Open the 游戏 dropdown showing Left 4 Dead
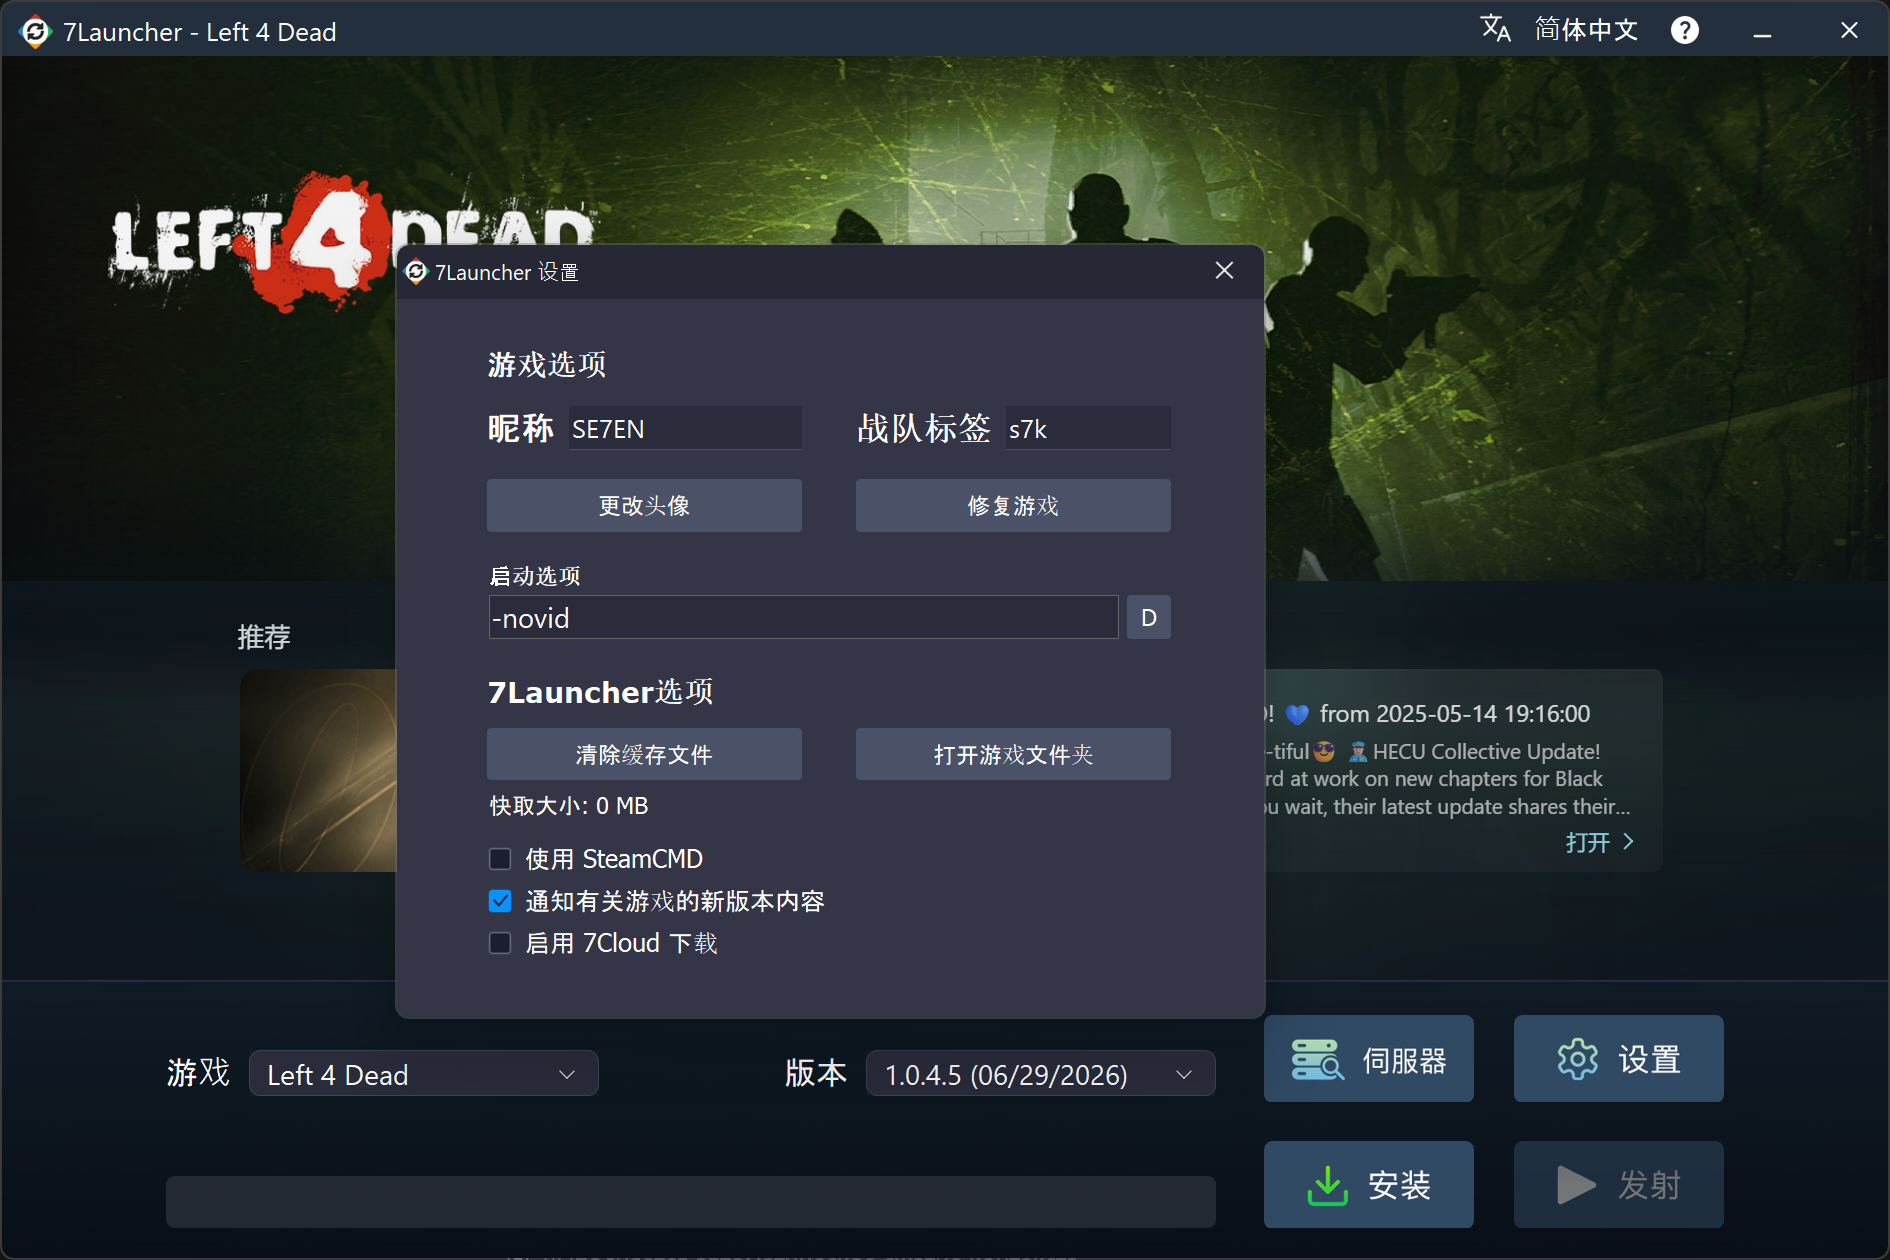The width and height of the screenshot is (1890, 1260). tap(424, 1074)
